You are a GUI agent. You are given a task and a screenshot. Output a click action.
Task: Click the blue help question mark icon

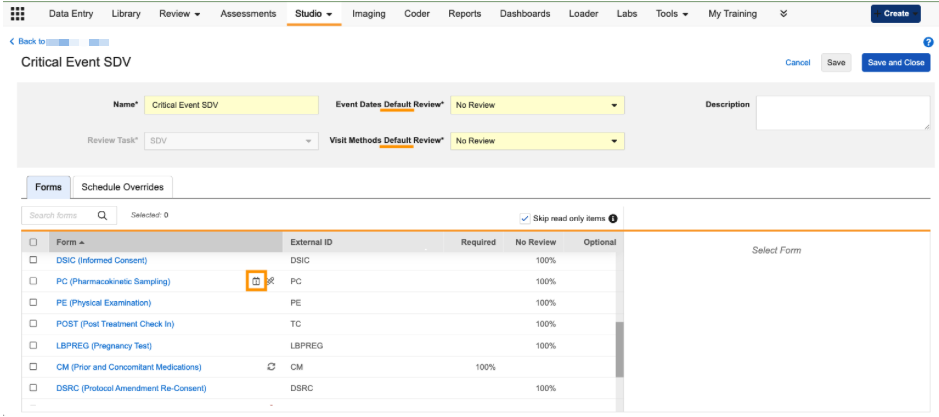tap(928, 42)
